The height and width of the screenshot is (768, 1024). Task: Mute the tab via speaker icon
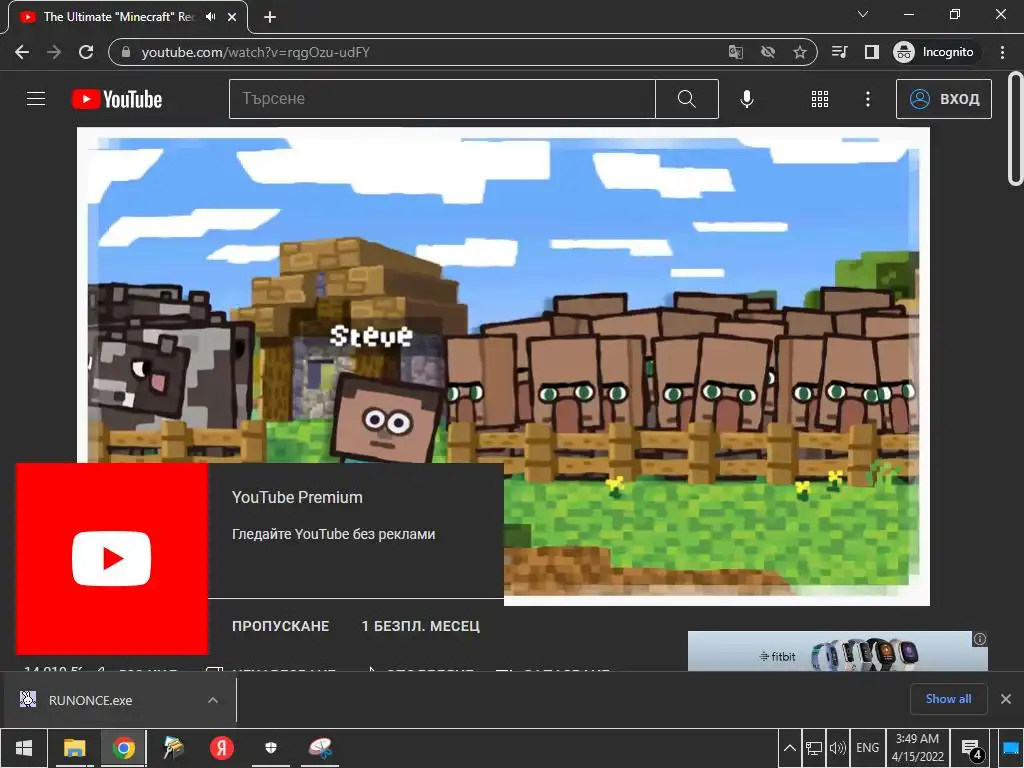[x=210, y=17]
